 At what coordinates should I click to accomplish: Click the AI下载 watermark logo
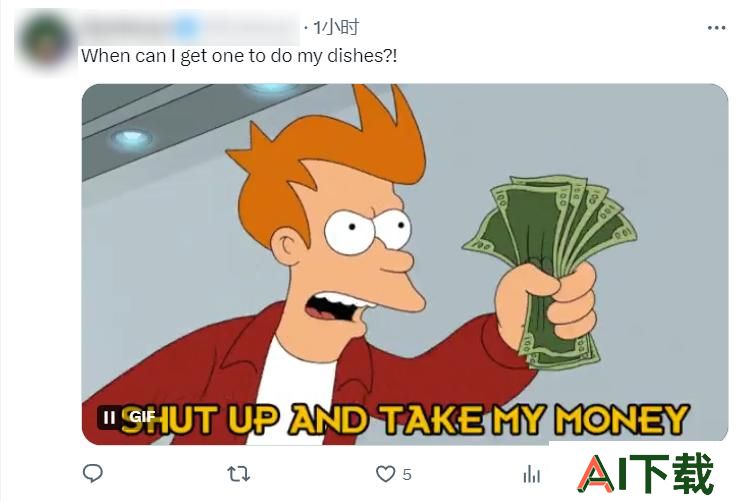coord(646,473)
